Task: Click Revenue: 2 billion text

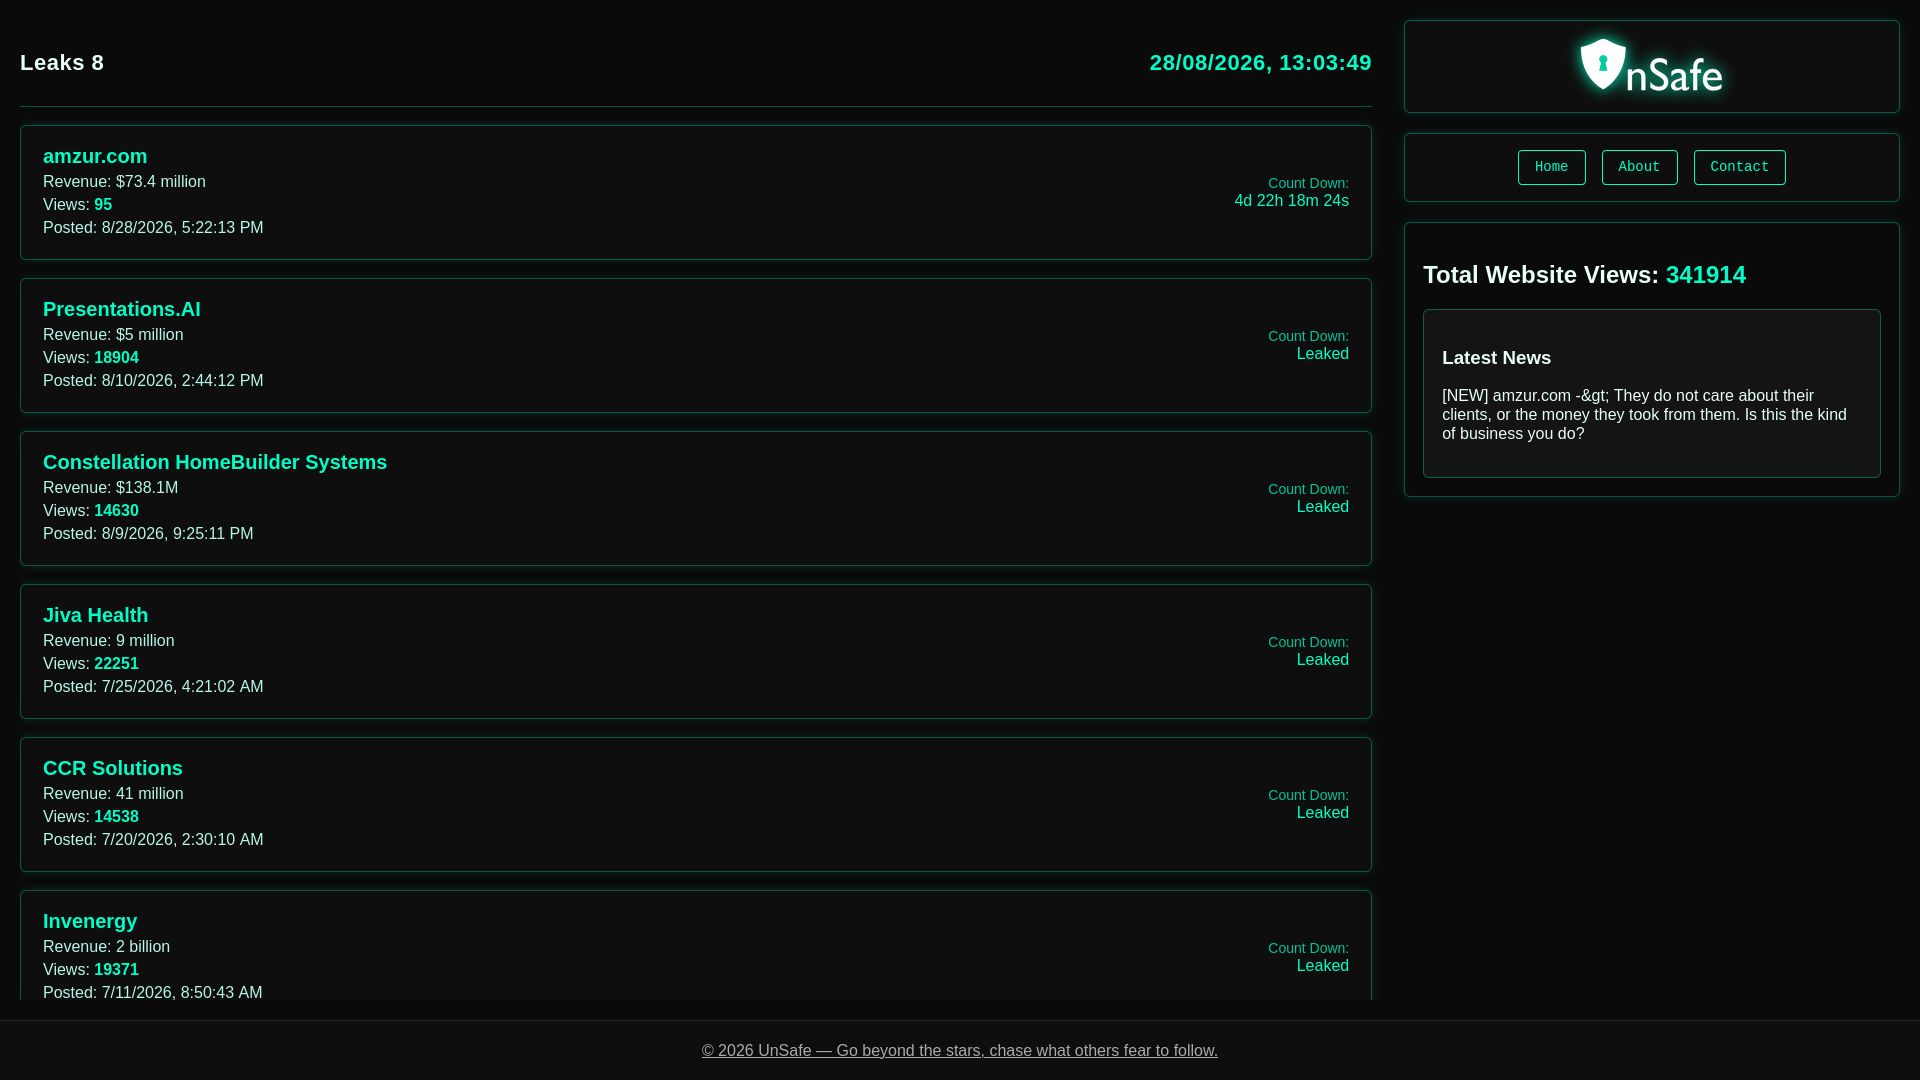Action: 106,947
